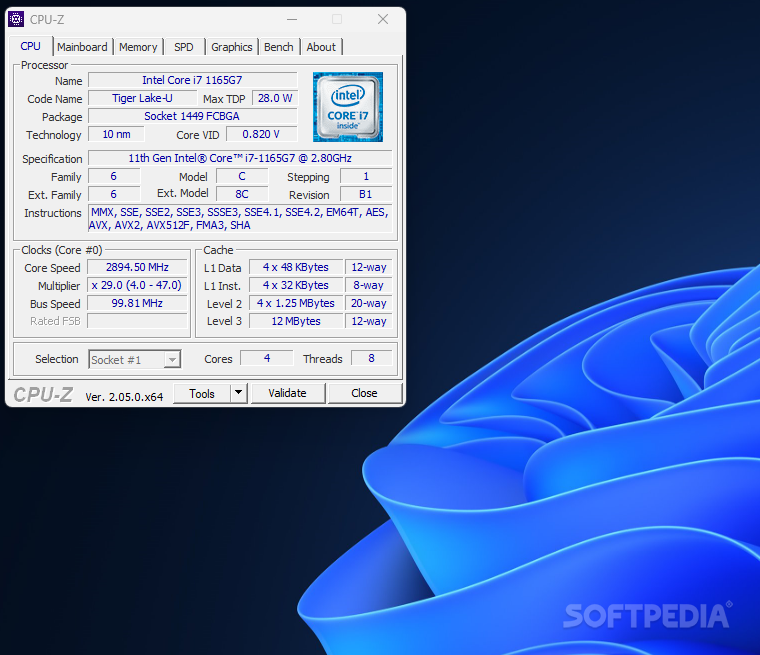Click the Intel Core i7 logo badge
Image resolution: width=760 pixels, height=655 pixels.
(x=348, y=107)
